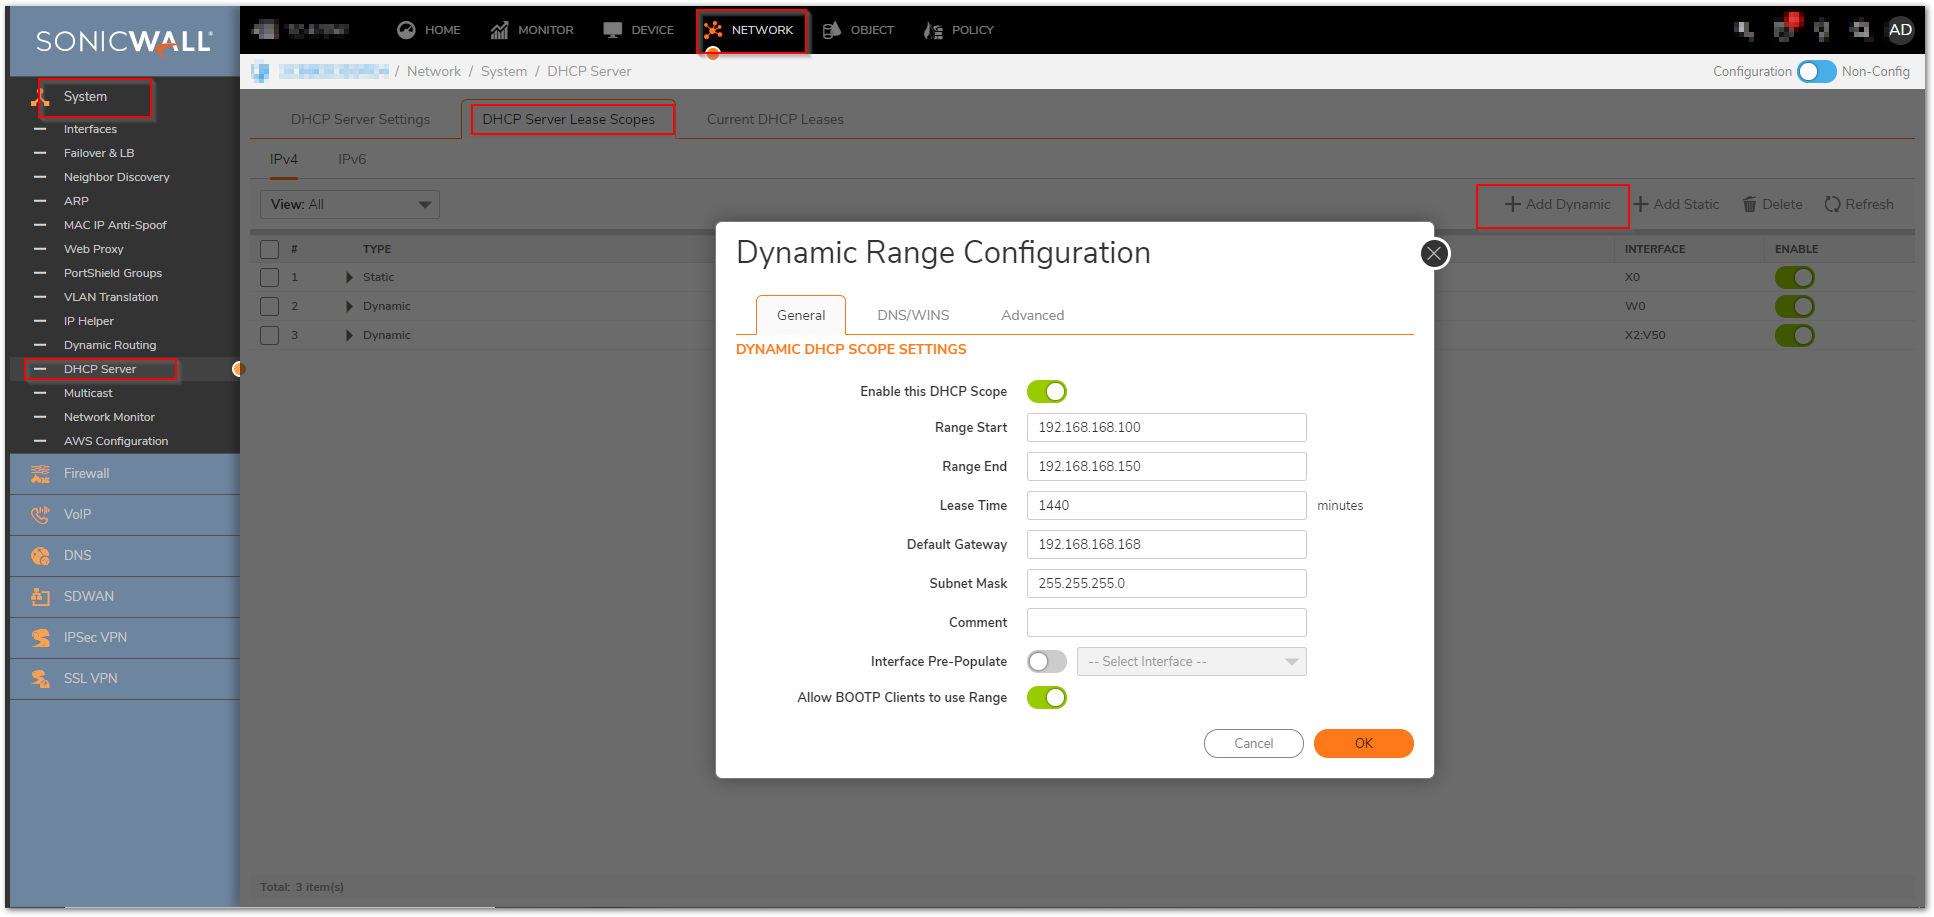Open the Firewall section icon in sidebar

tap(40, 474)
